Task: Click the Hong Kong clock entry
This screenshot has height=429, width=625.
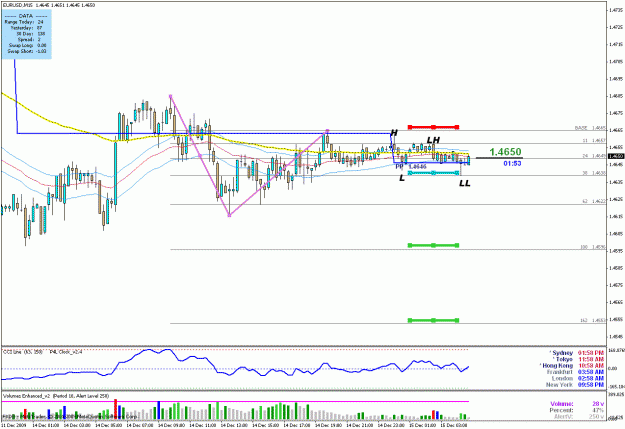Action: [572, 366]
